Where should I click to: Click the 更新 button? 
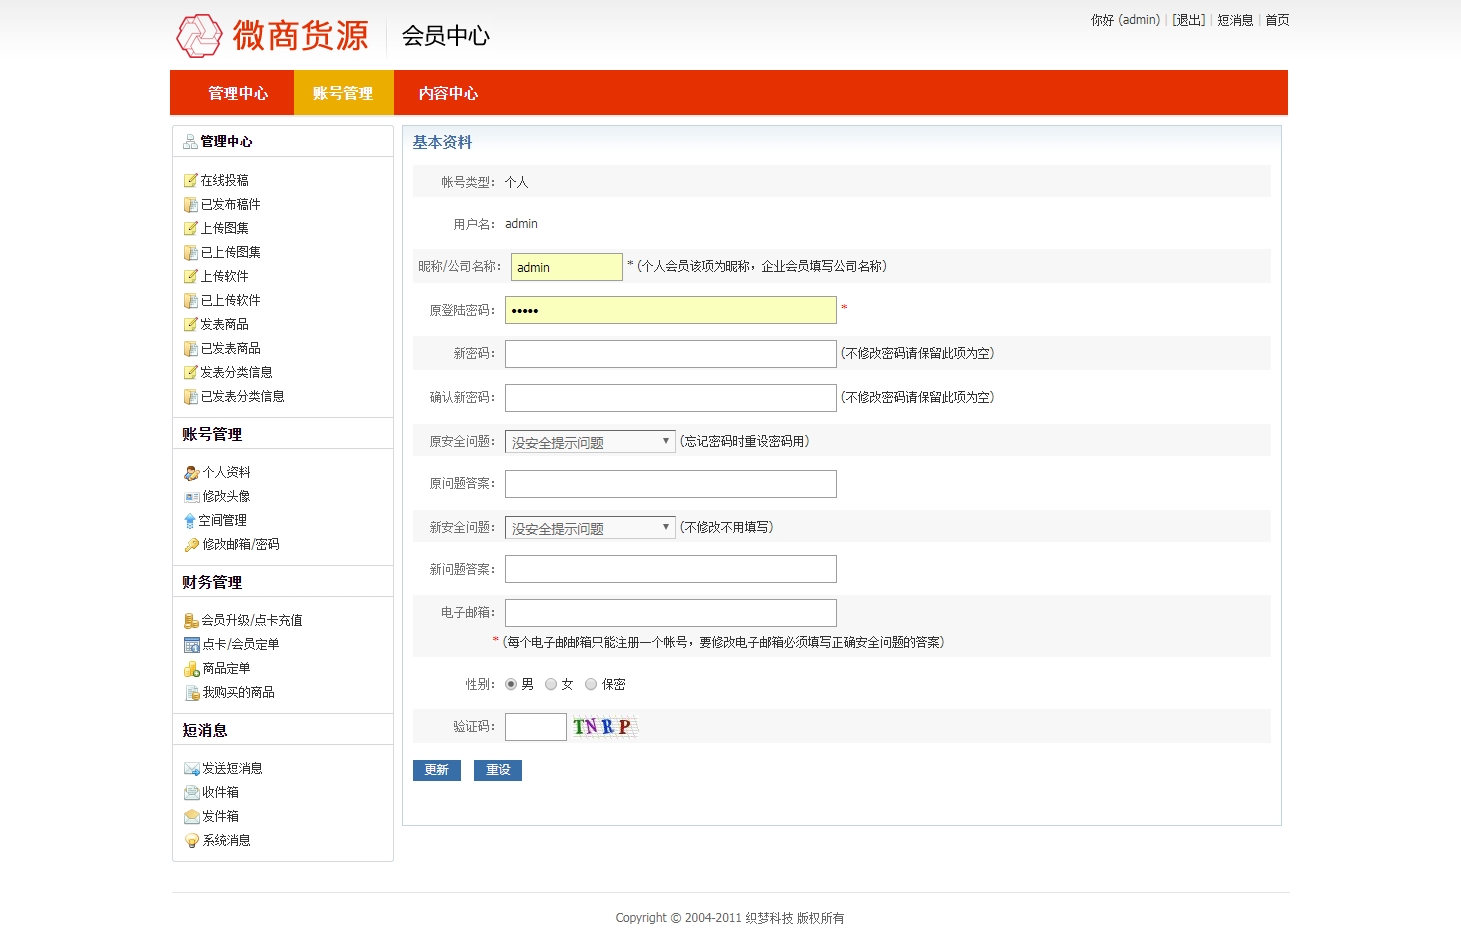point(436,770)
